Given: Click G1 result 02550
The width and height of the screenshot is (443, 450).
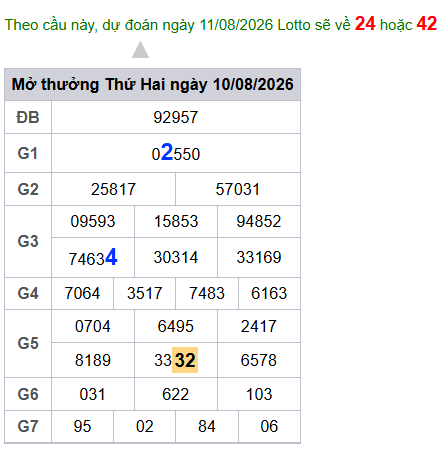Looking at the screenshot, I should 176,153.
